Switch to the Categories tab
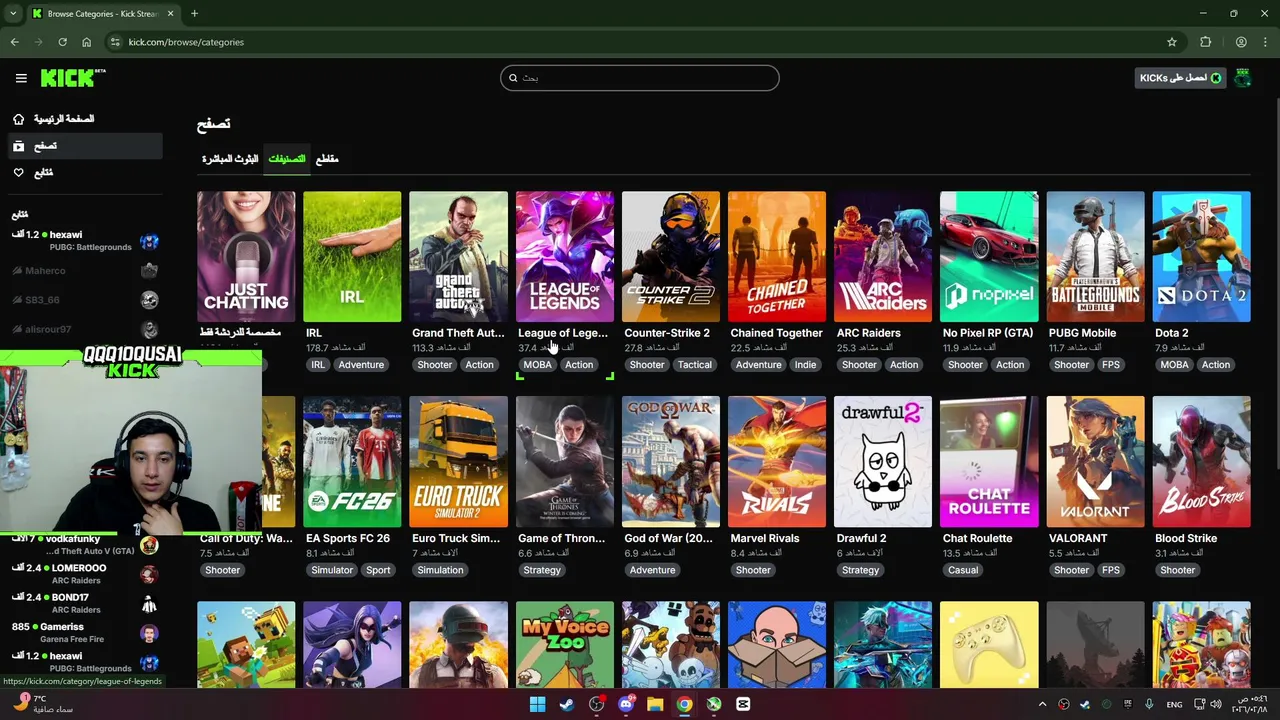 (x=287, y=159)
